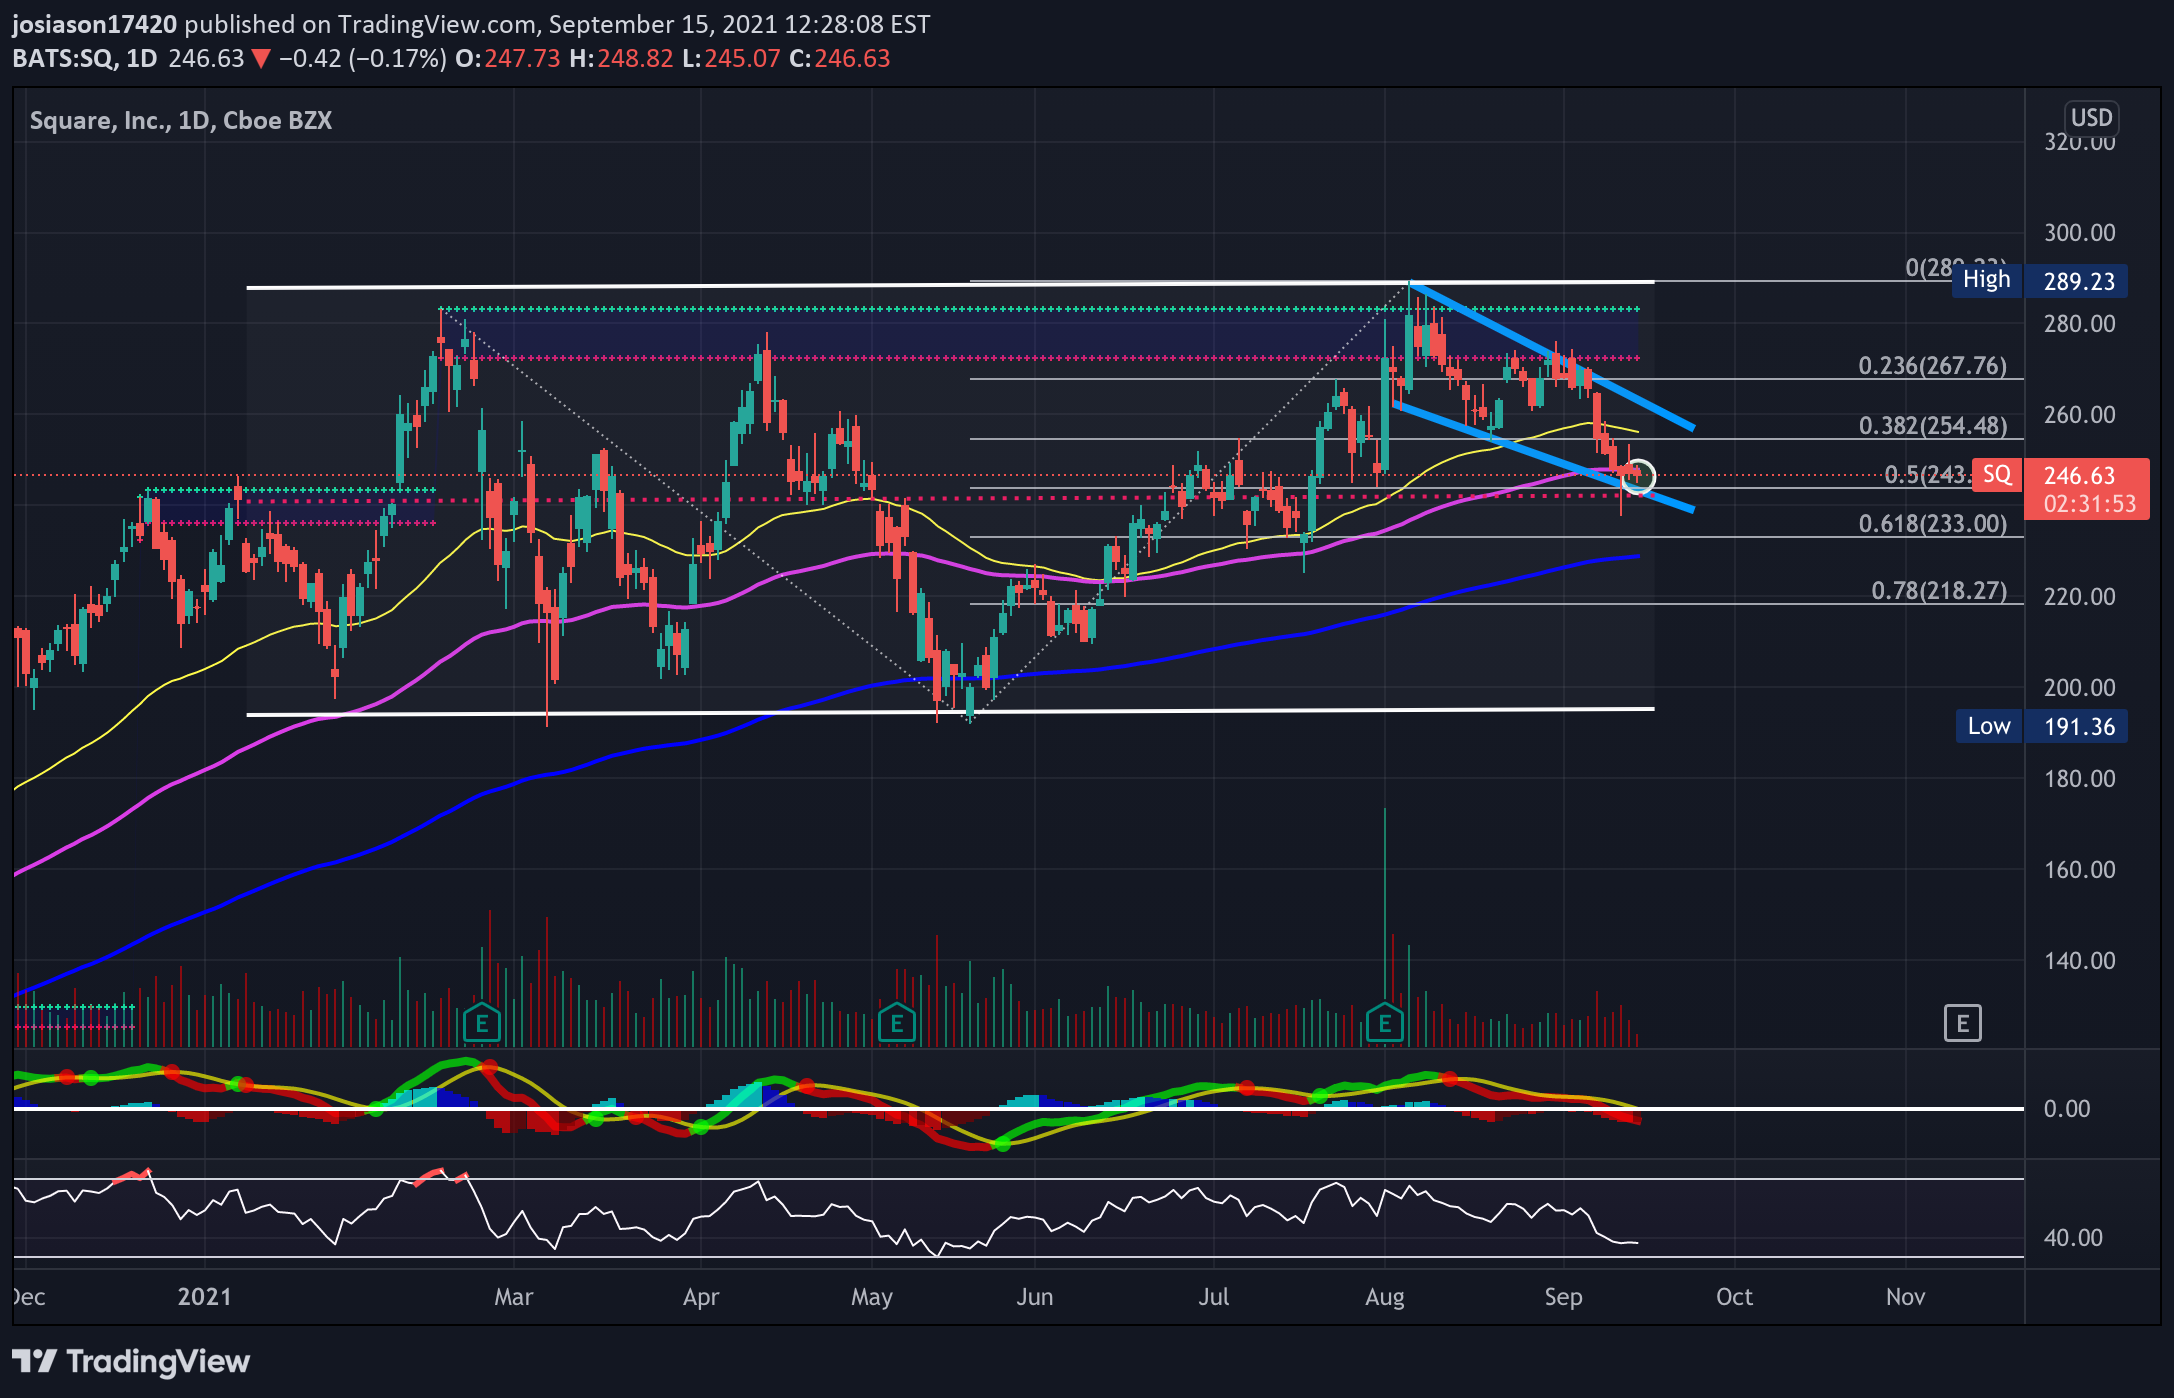Click the SQ 246.63 current price tag
This screenshot has height=1398, width=2174.
(x=2060, y=475)
